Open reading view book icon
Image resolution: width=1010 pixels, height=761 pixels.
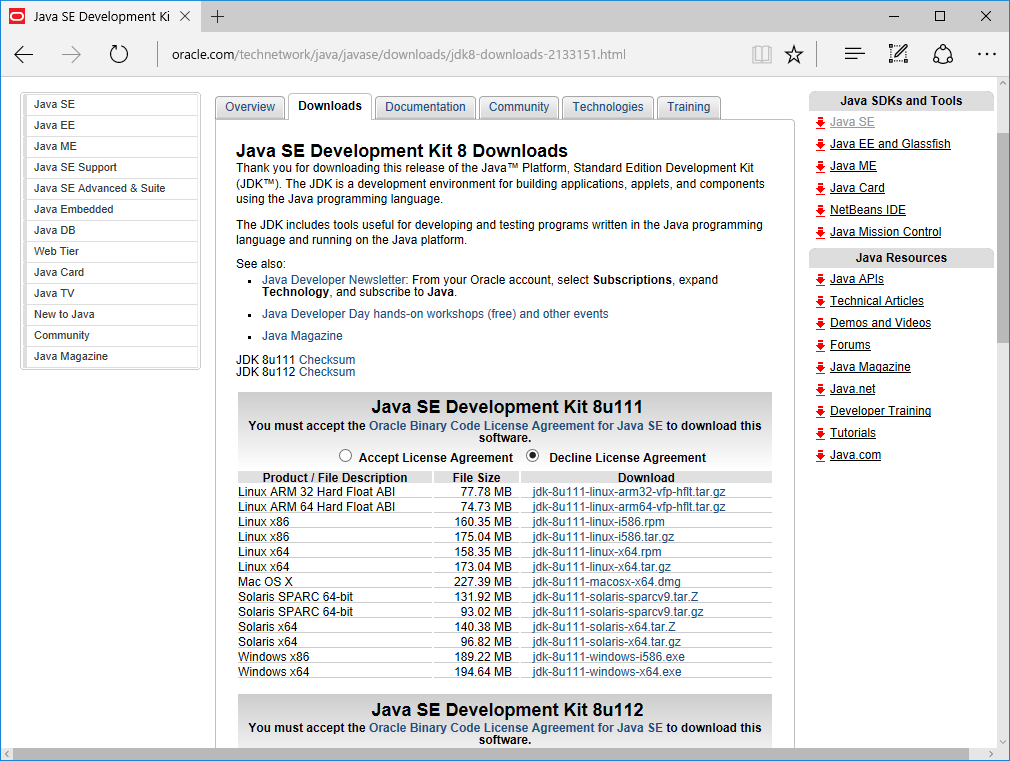coord(762,55)
